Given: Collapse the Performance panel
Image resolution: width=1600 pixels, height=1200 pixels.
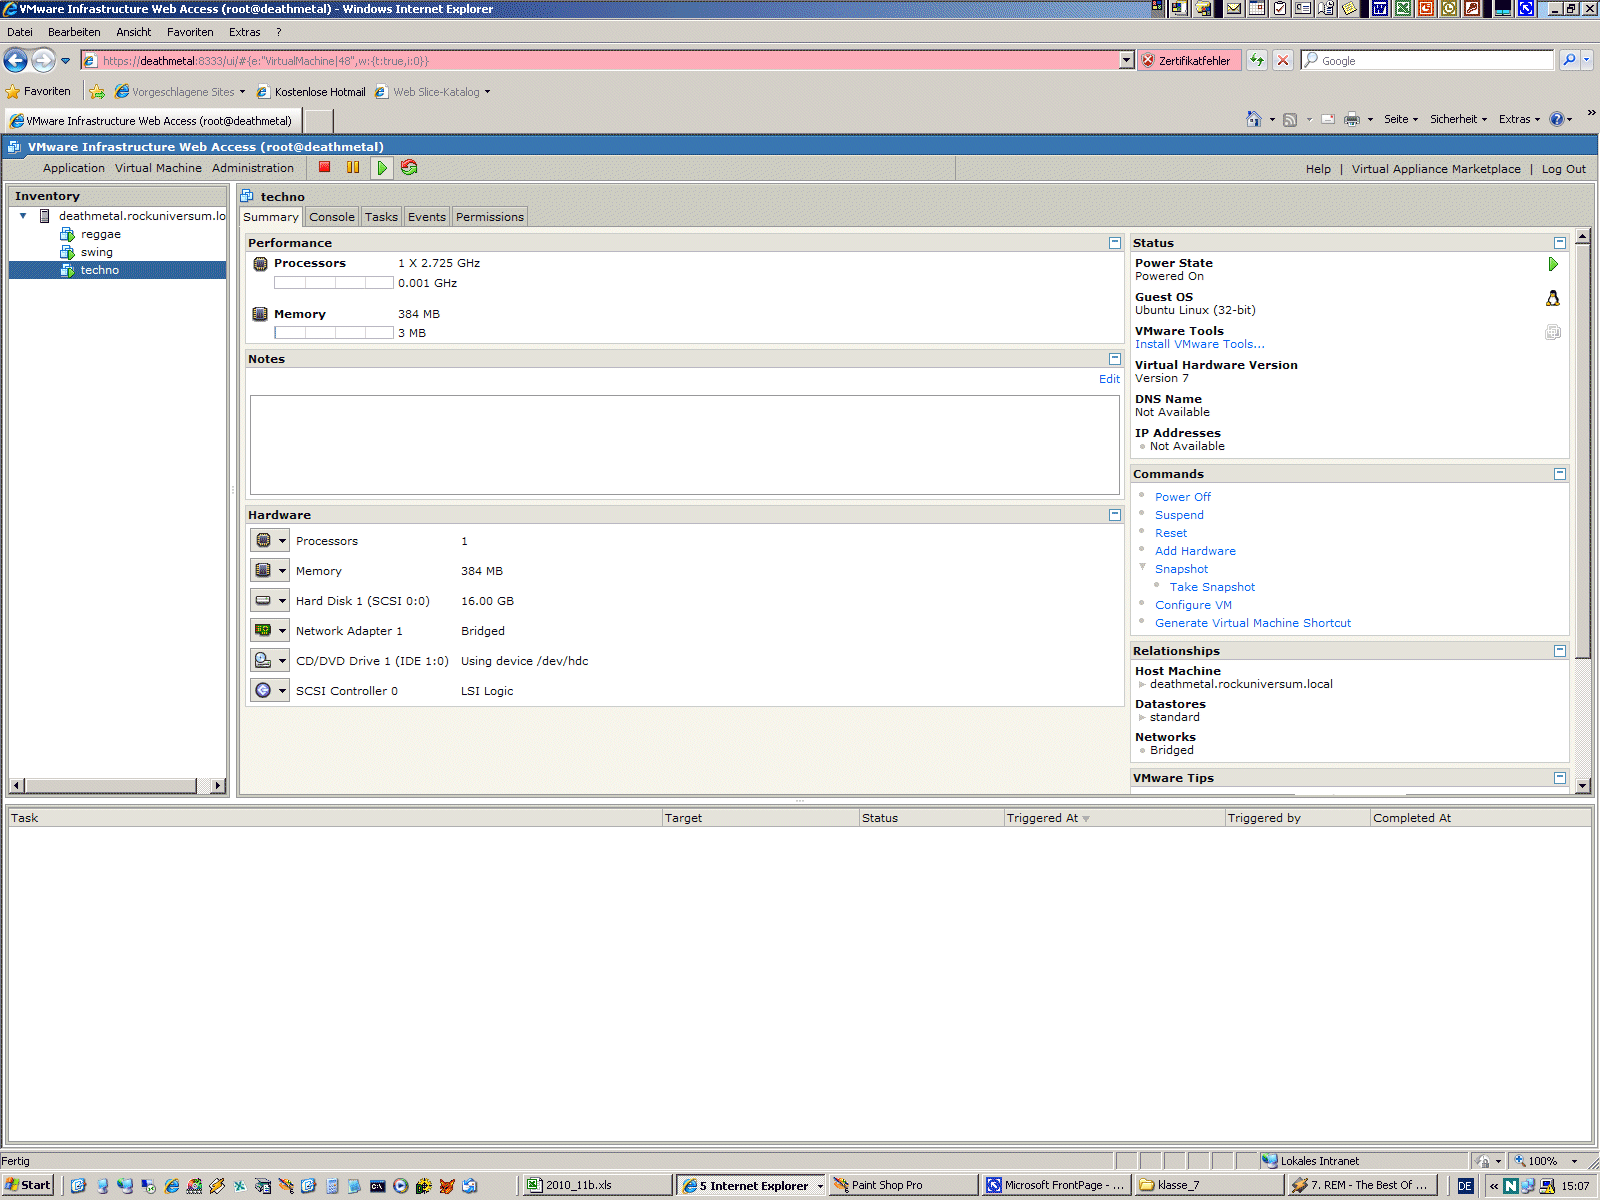Looking at the screenshot, I should click(x=1115, y=243).
